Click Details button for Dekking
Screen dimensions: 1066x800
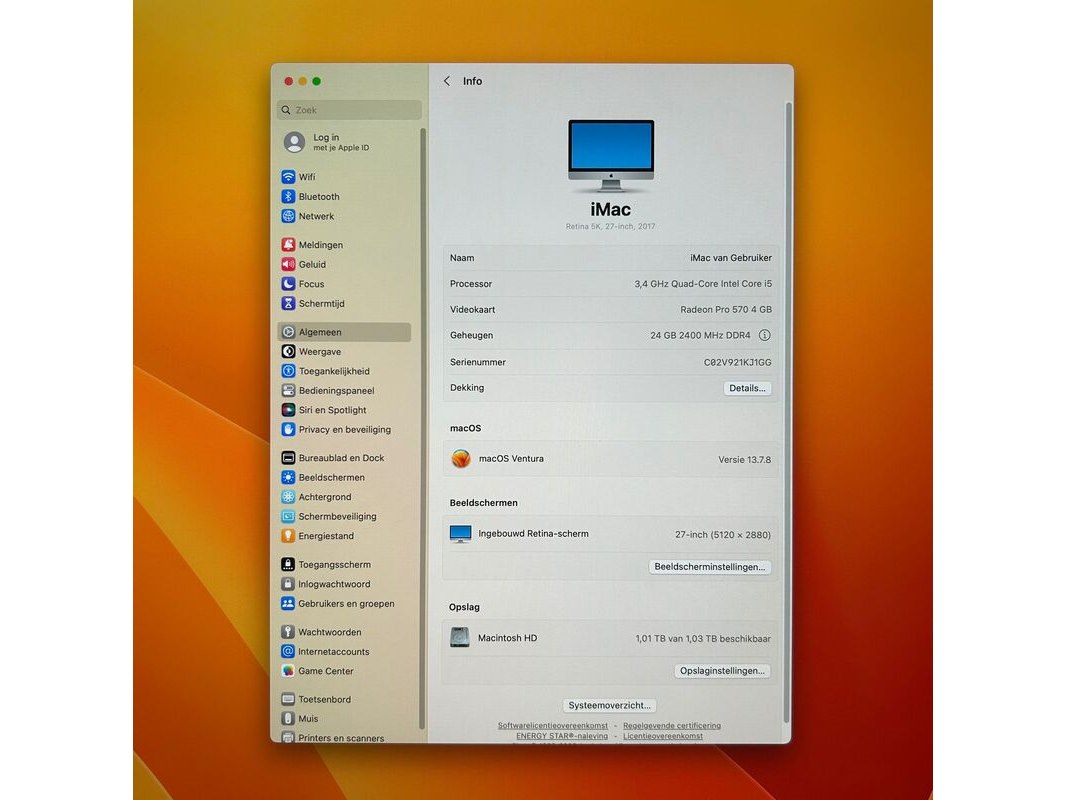pos(747,388)
